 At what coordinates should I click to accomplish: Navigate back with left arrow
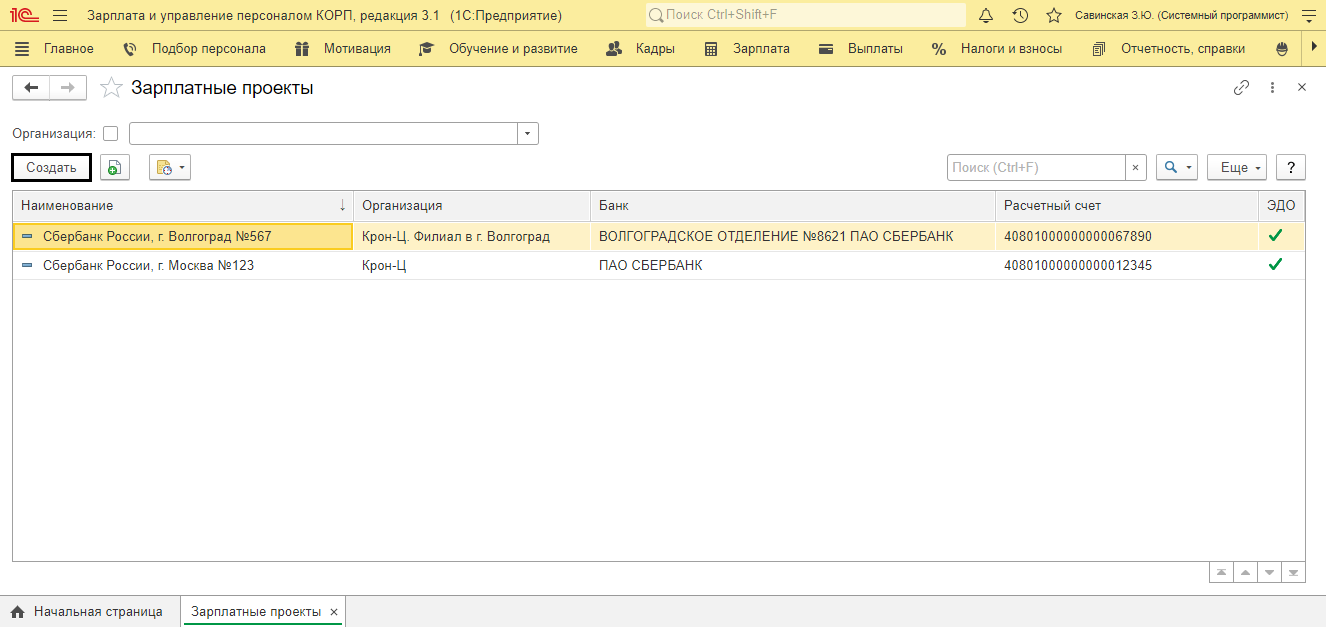[x=31, y=88]
